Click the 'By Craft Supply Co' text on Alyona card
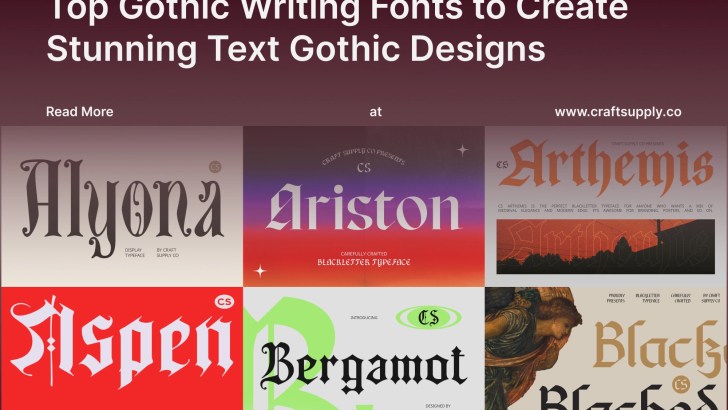728x410 pixels. [168, 253]
